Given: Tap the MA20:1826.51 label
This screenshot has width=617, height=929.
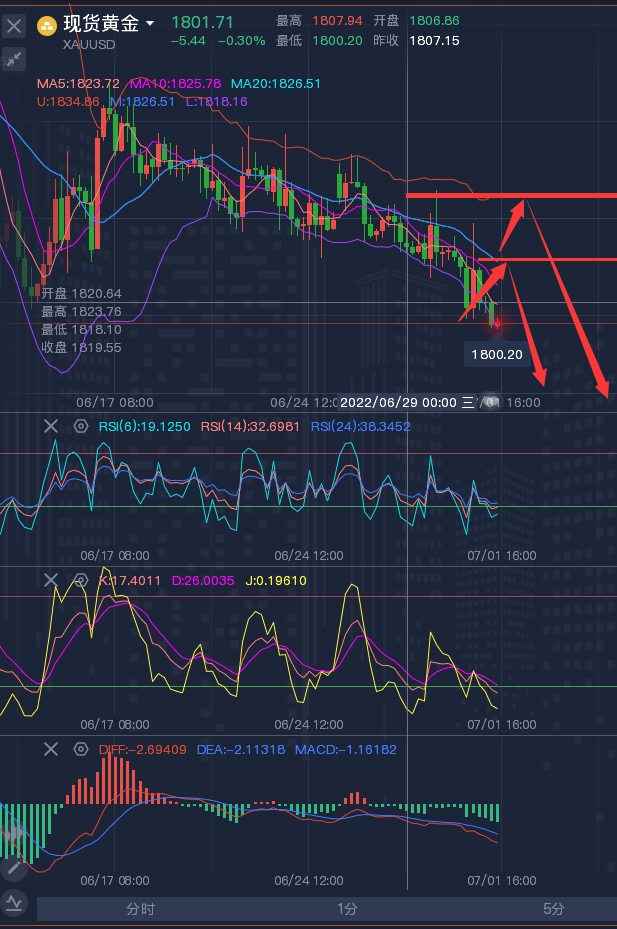Looking at the screenshot, I should coord(276,84).
